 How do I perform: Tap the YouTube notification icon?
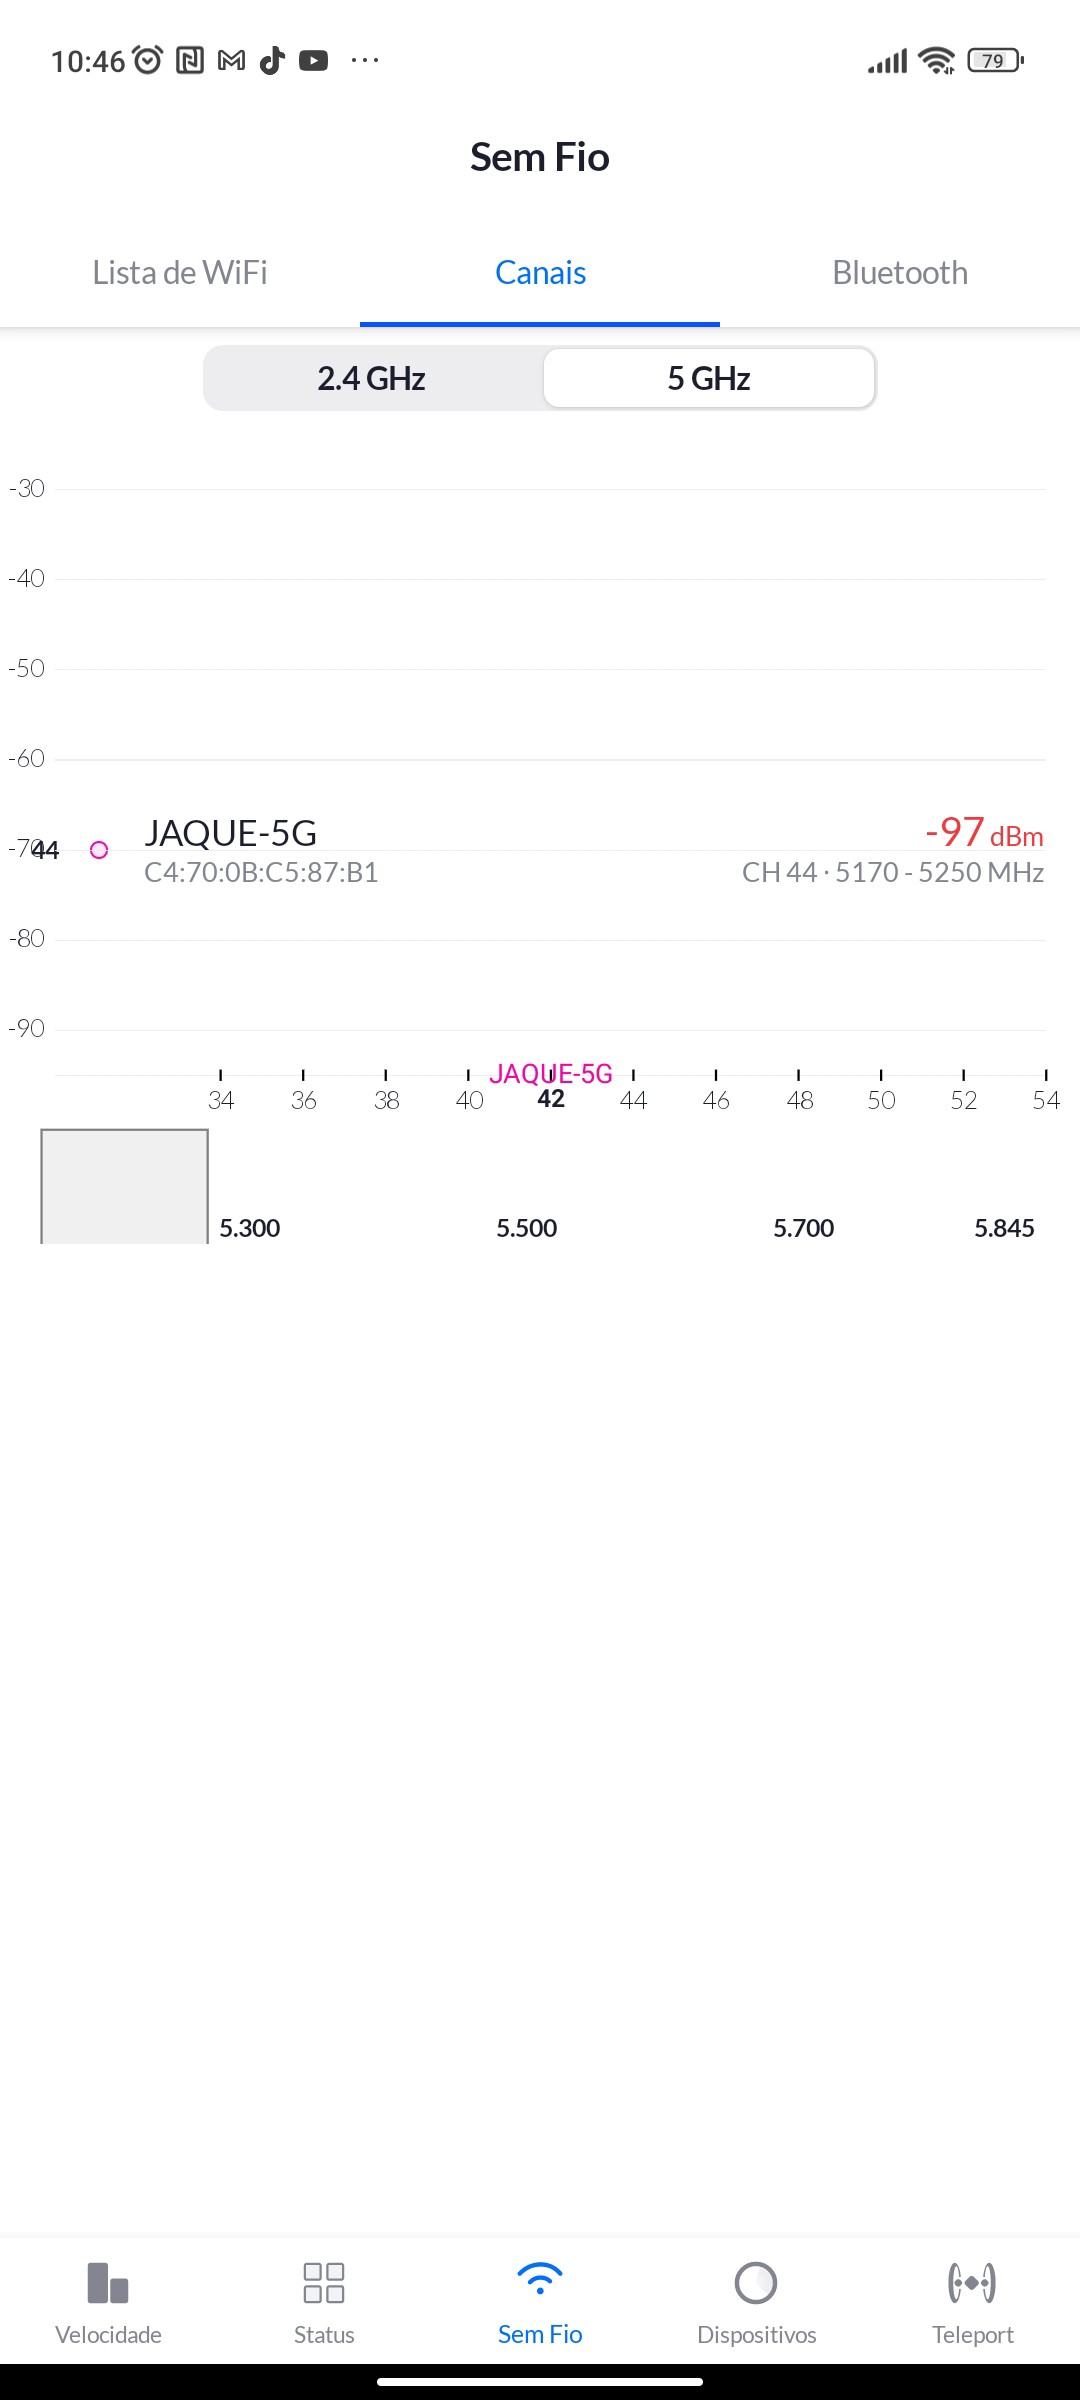[x=314, y=61]
